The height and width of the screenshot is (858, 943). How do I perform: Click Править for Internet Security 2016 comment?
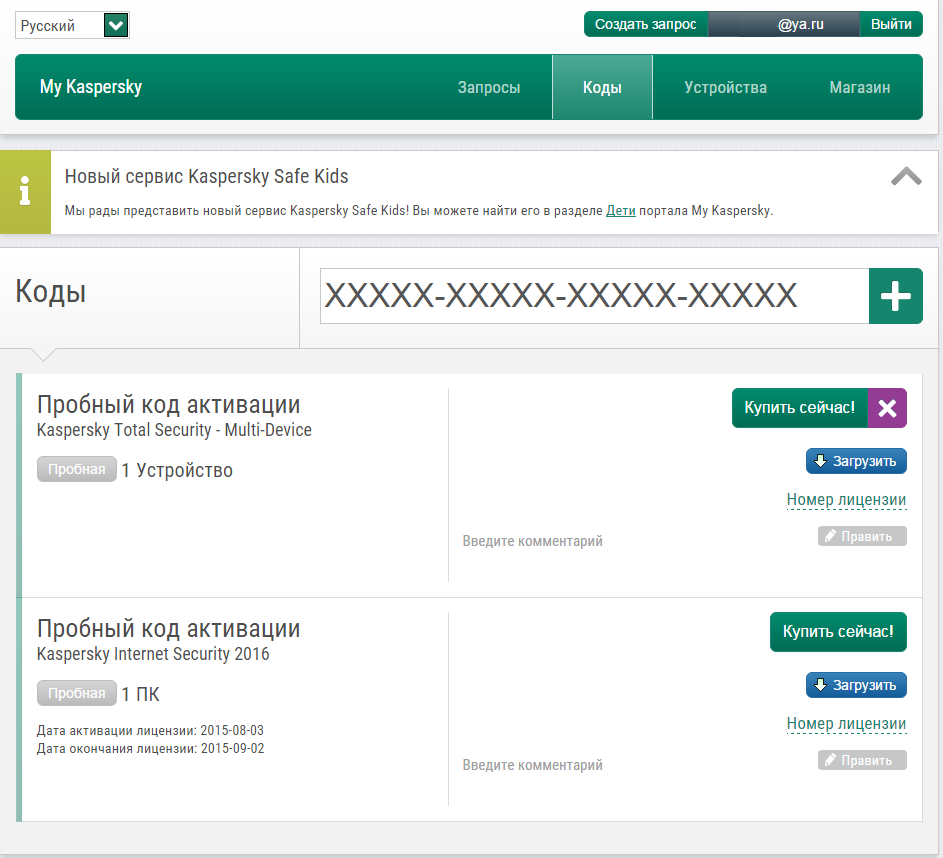tap(862, 761)
